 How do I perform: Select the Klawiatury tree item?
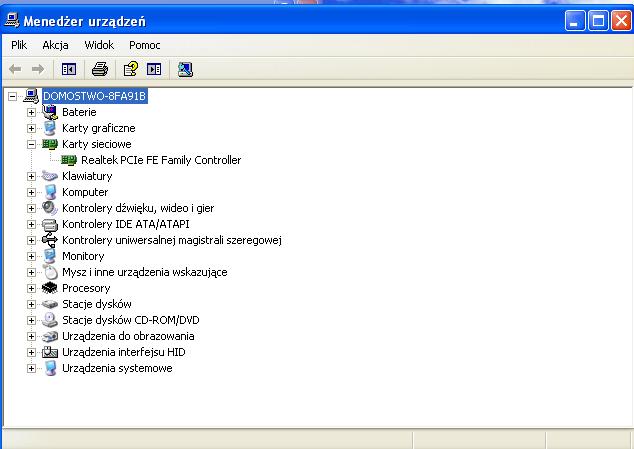(x=87, y=176)
